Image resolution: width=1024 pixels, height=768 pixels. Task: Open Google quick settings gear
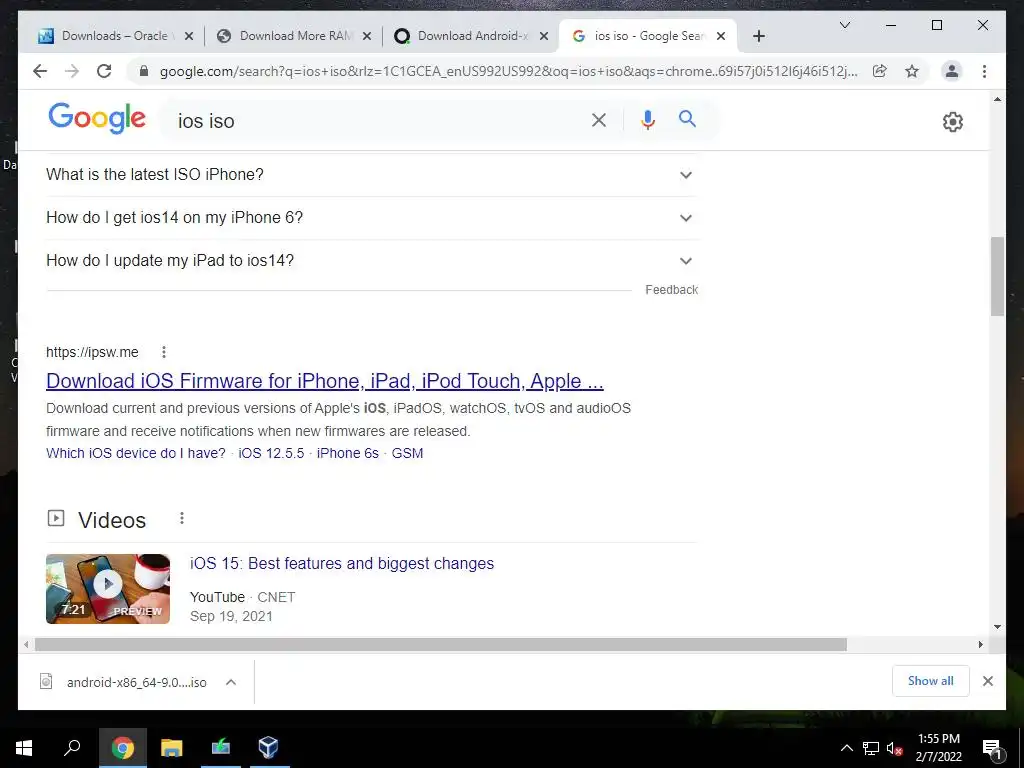(x=953, y=121)
